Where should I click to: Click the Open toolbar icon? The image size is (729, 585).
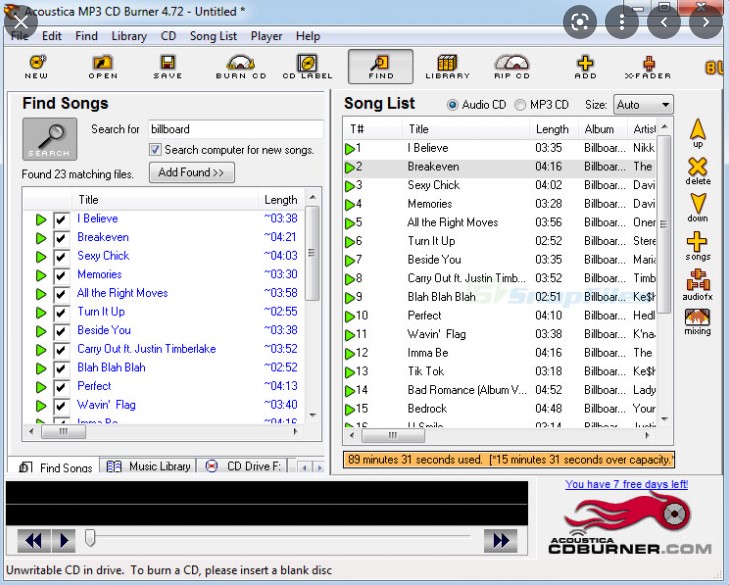pos(103,66)
